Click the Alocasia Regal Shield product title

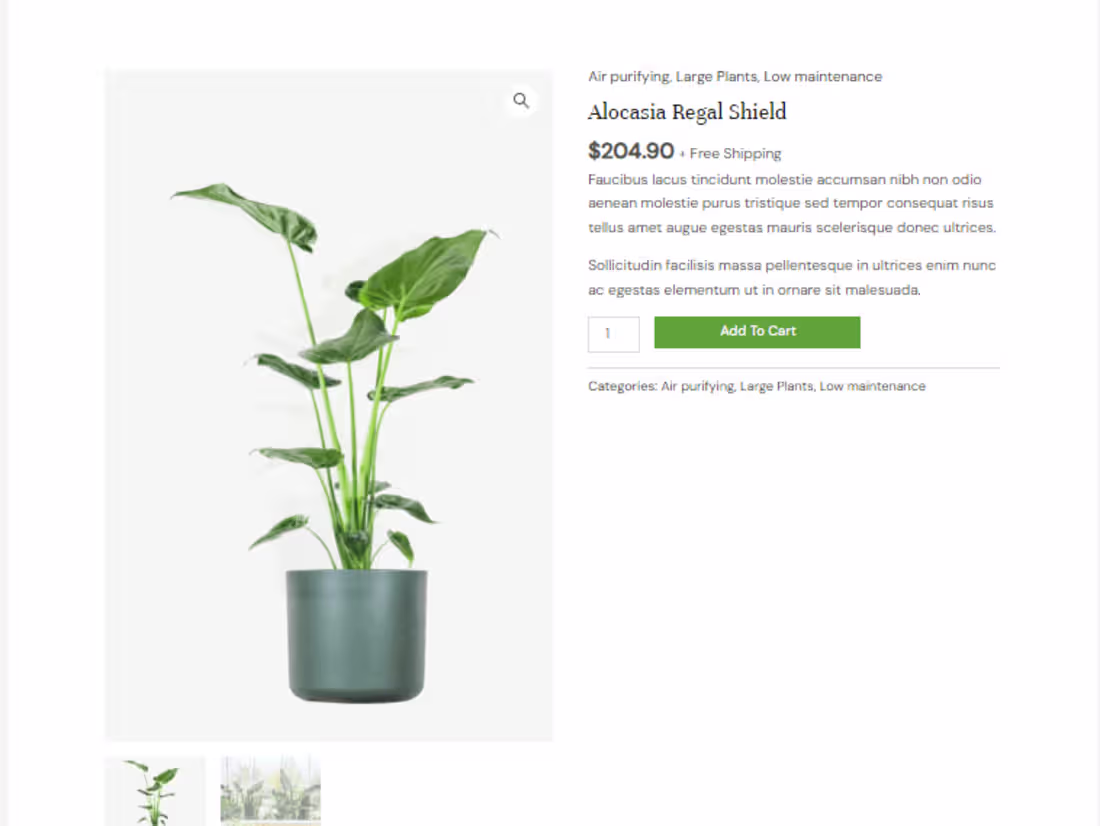(687, 112)
